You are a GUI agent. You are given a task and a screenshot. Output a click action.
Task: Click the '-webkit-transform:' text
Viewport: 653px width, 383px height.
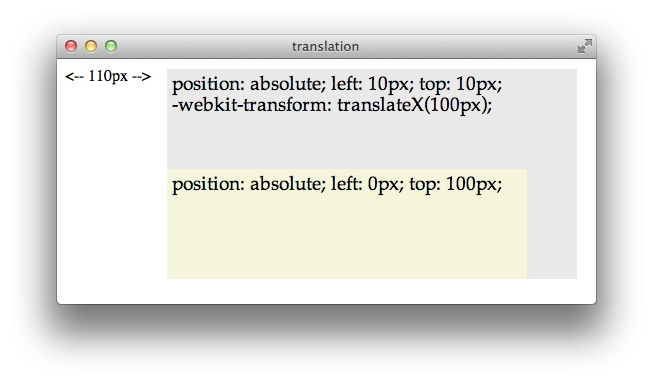[252, 105]
